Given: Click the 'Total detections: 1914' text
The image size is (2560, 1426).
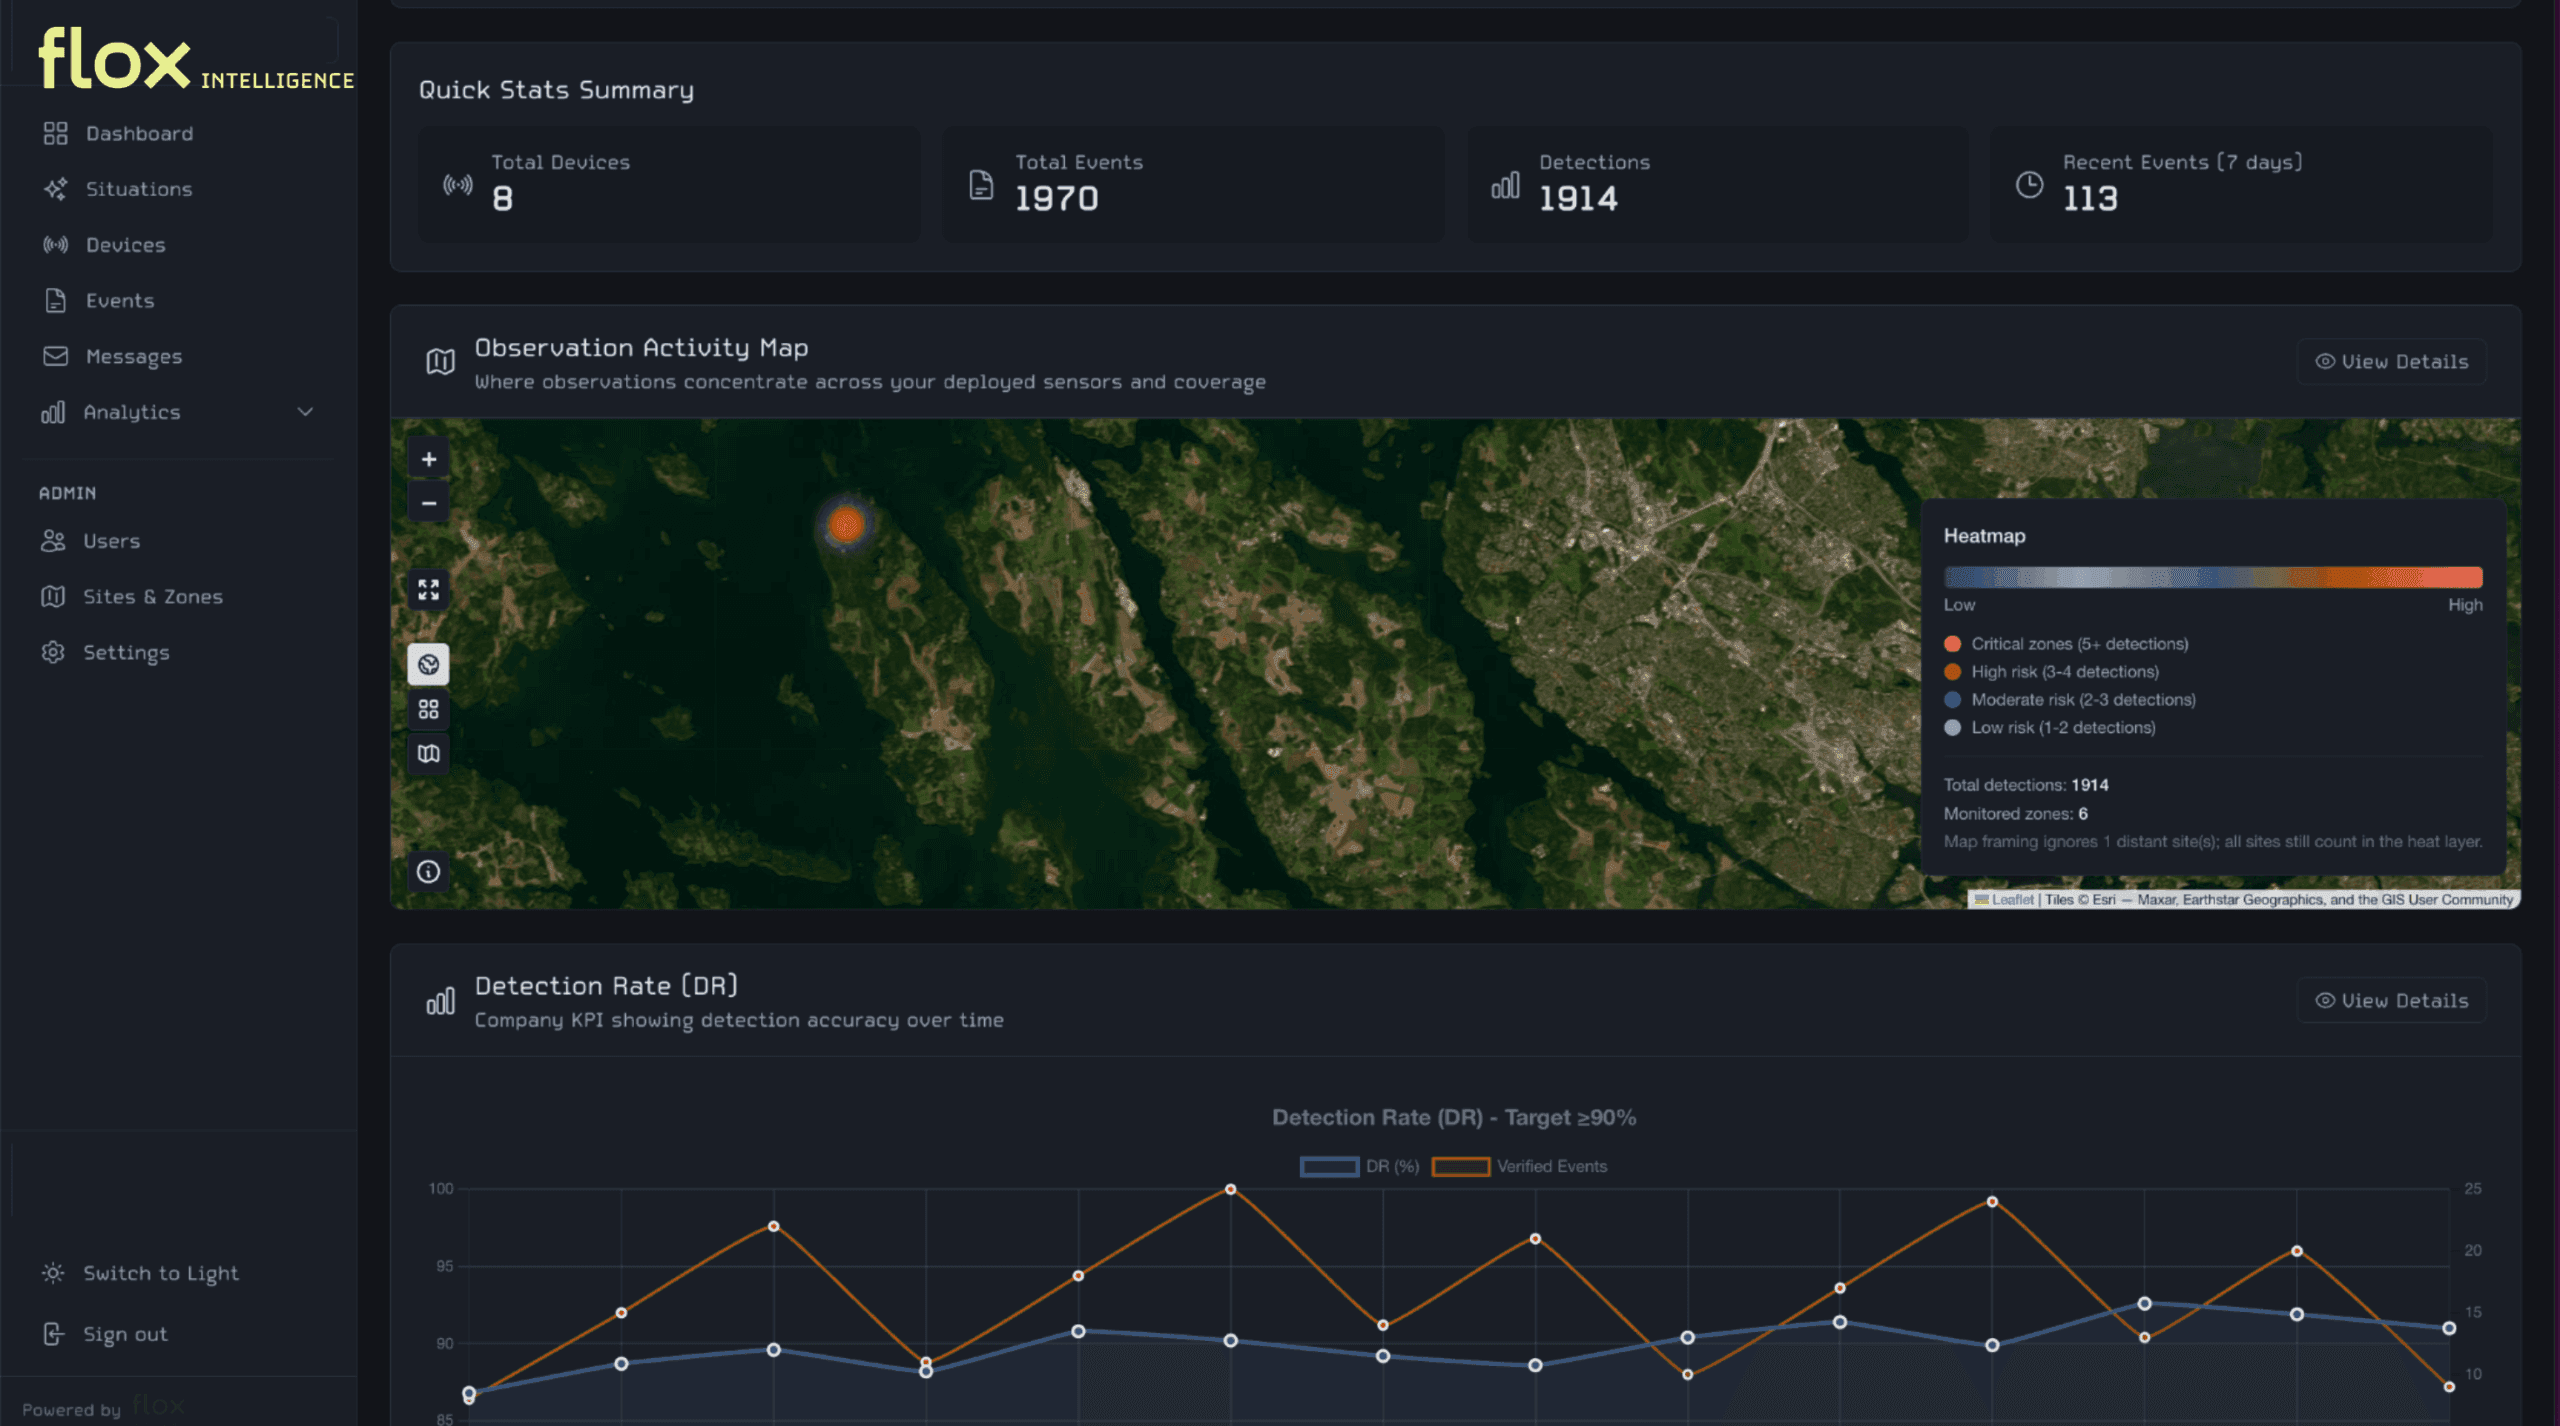Looking at the screenshot, I should pyautogui.click(x=2026, y=785).
